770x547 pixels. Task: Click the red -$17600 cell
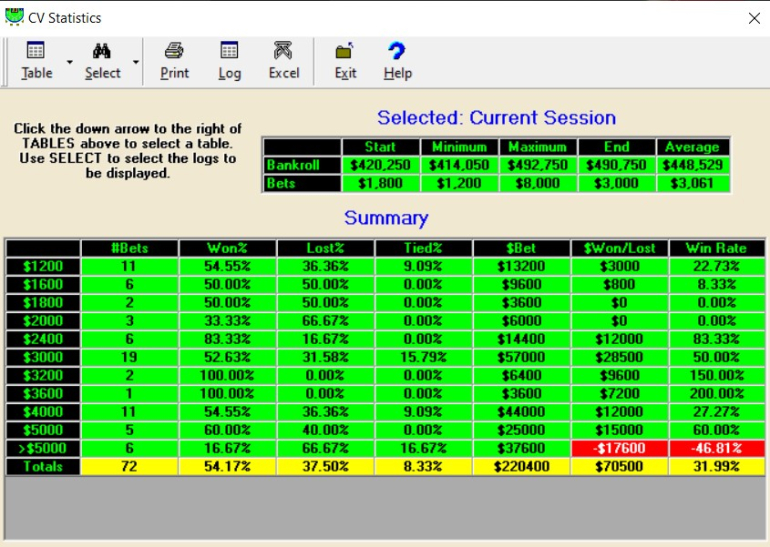pos(617,449)
